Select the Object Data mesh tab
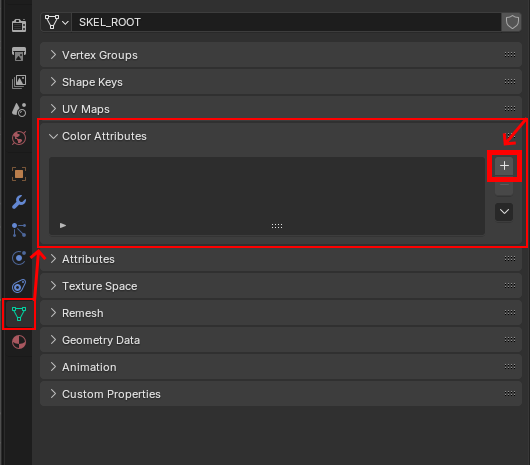Image resolution: width=530 pixels, height=465 pixels. (x=19, y=314)
